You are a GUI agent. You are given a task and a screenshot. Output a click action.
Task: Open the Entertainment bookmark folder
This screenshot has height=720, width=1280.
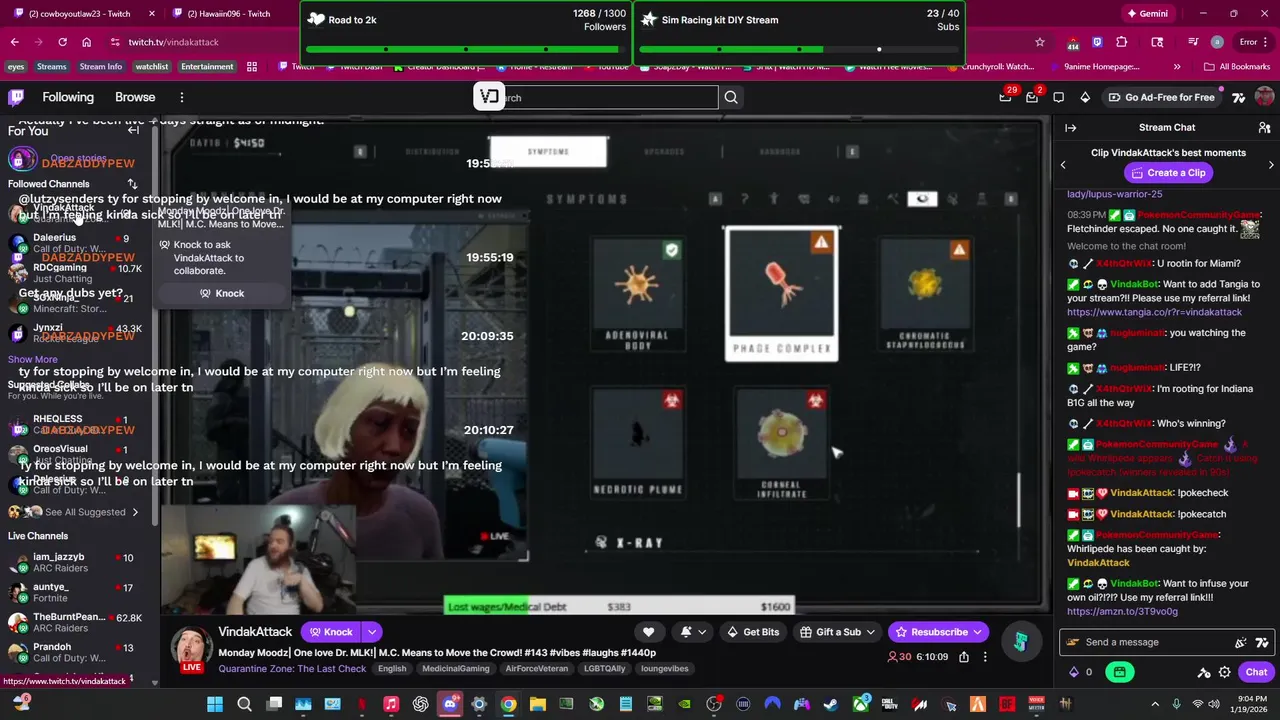[x=207, y=67]
